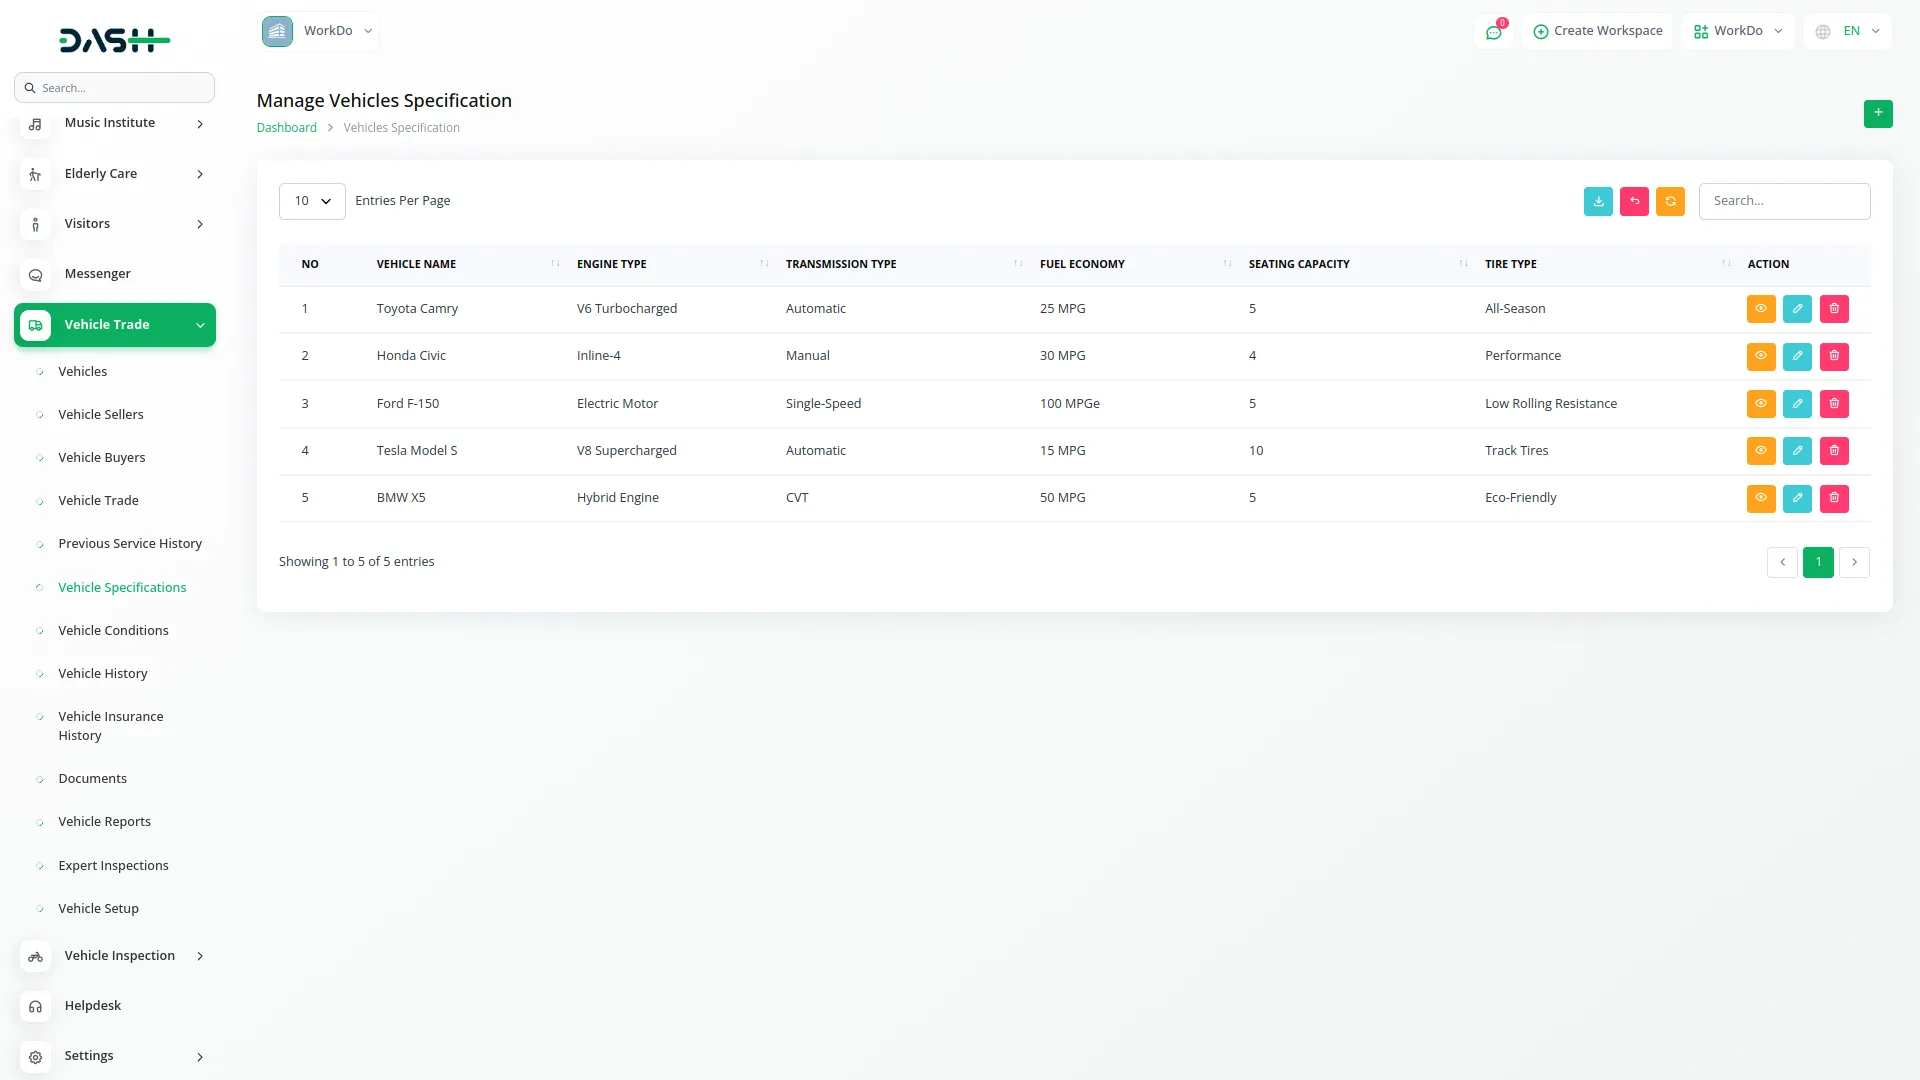Screen dimensions: 1920x1080
Task: Delete the Toyota Camry specification entry
Action: (1834, 309)
